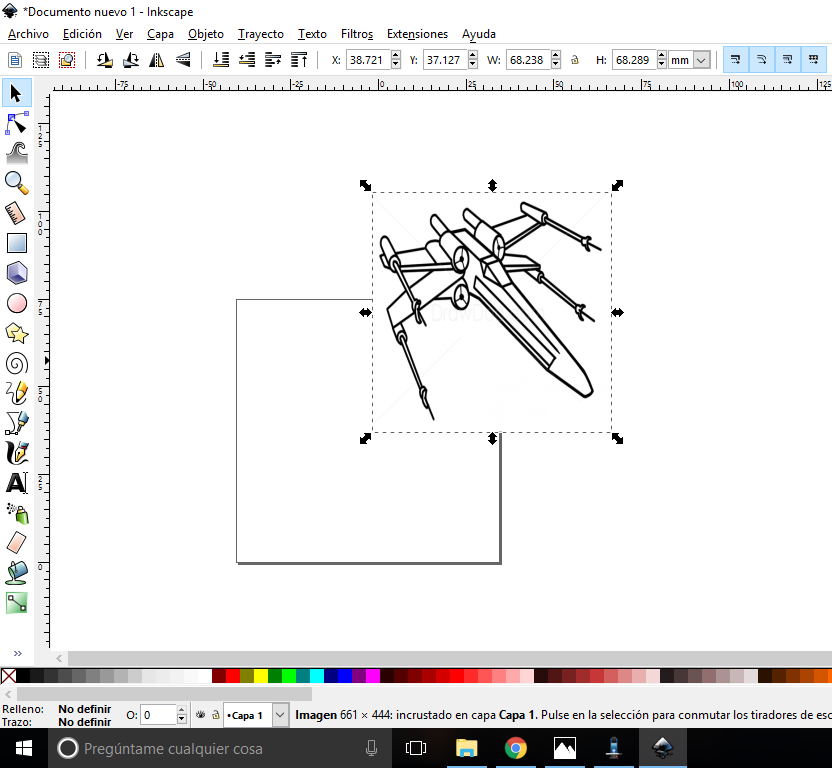Toggle move patterns with object
The height and width of the screenshot is (768, 832).
[814, 59]
